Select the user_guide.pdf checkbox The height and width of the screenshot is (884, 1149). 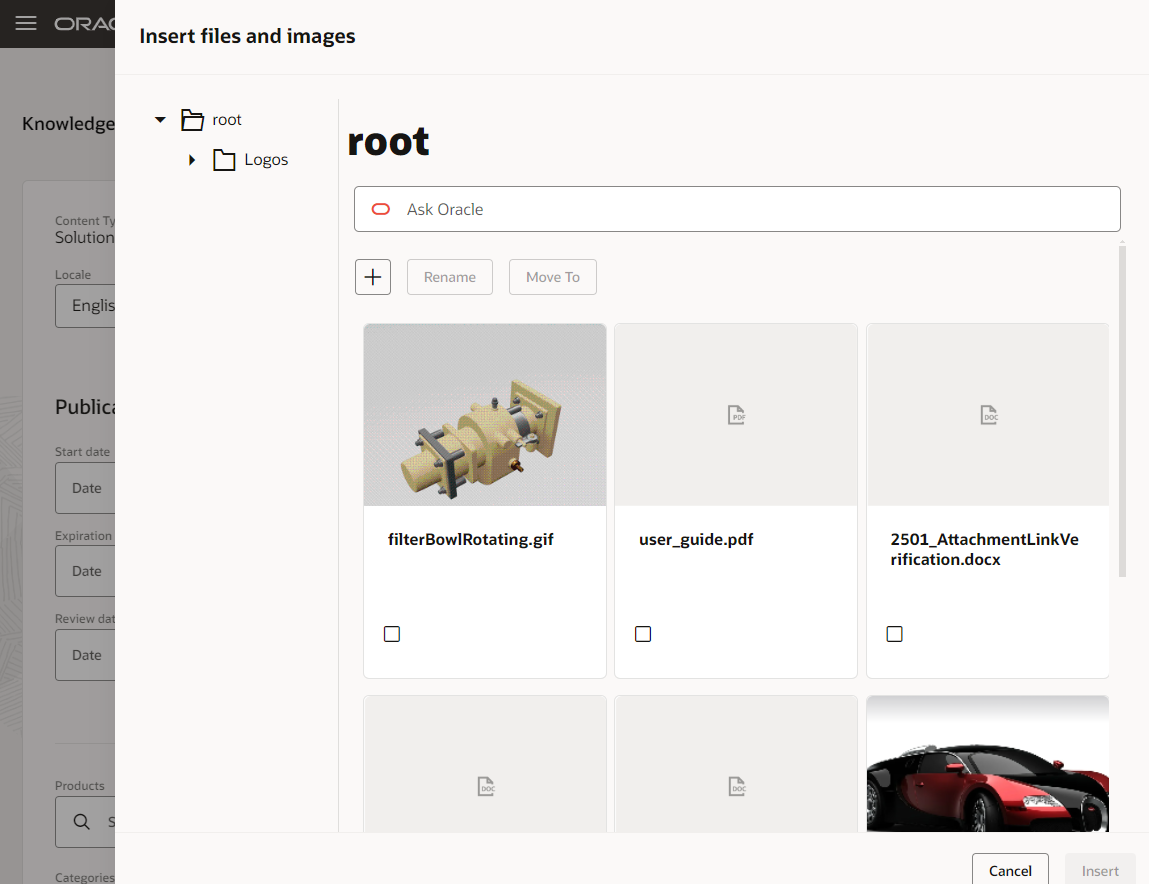point(643,634)
